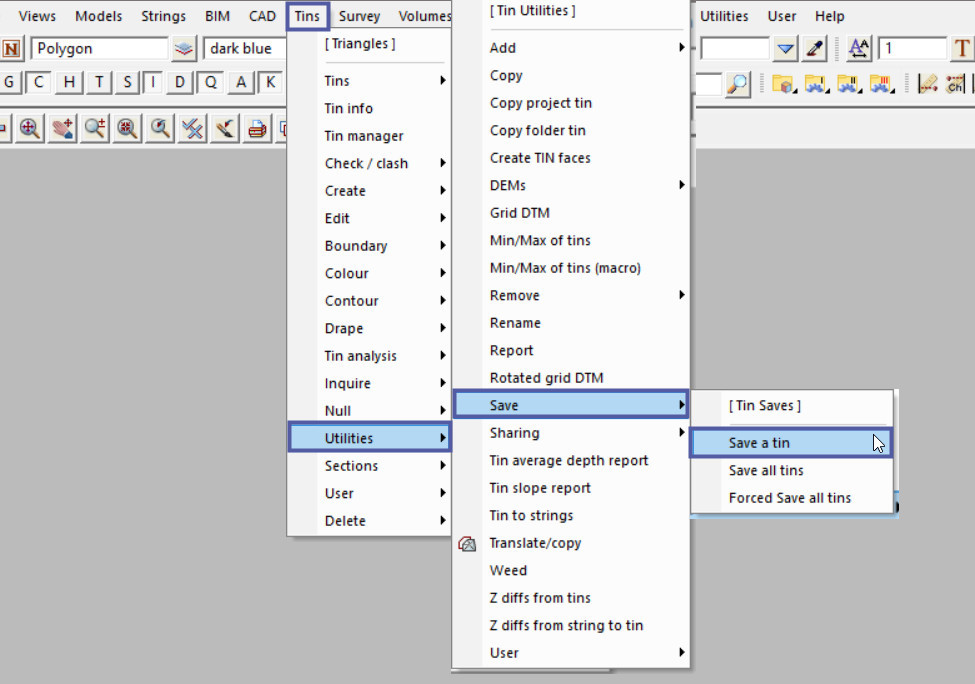Click the print plot icon

(x=258, y=128)
